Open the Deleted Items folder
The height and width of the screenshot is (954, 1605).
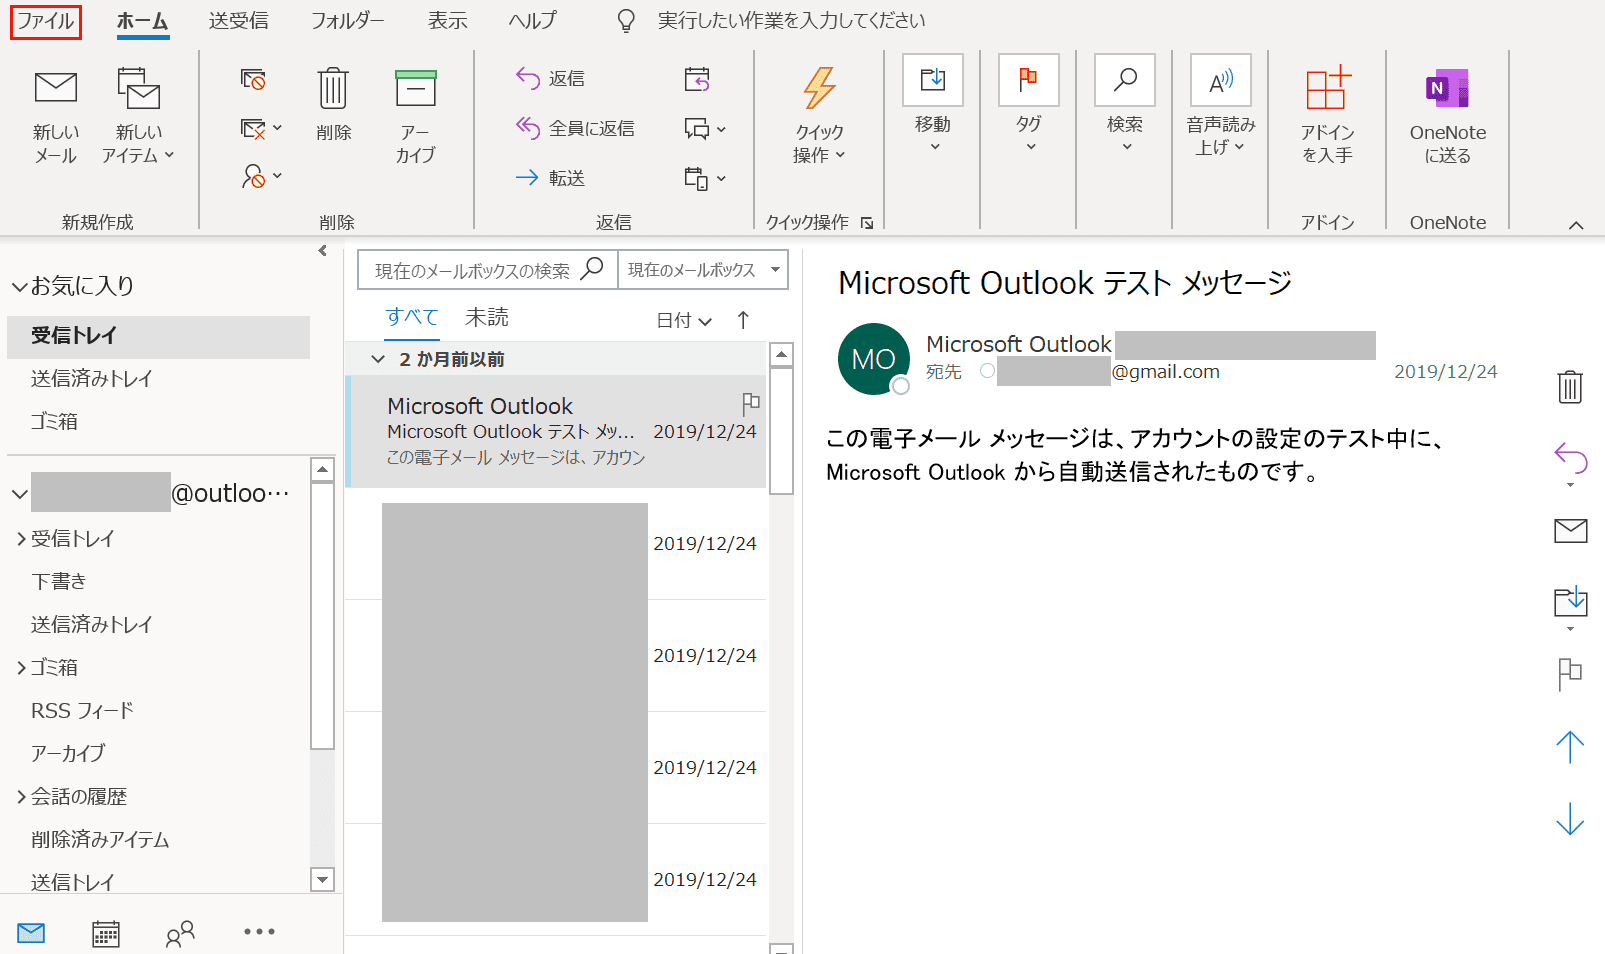pos(100,840)
